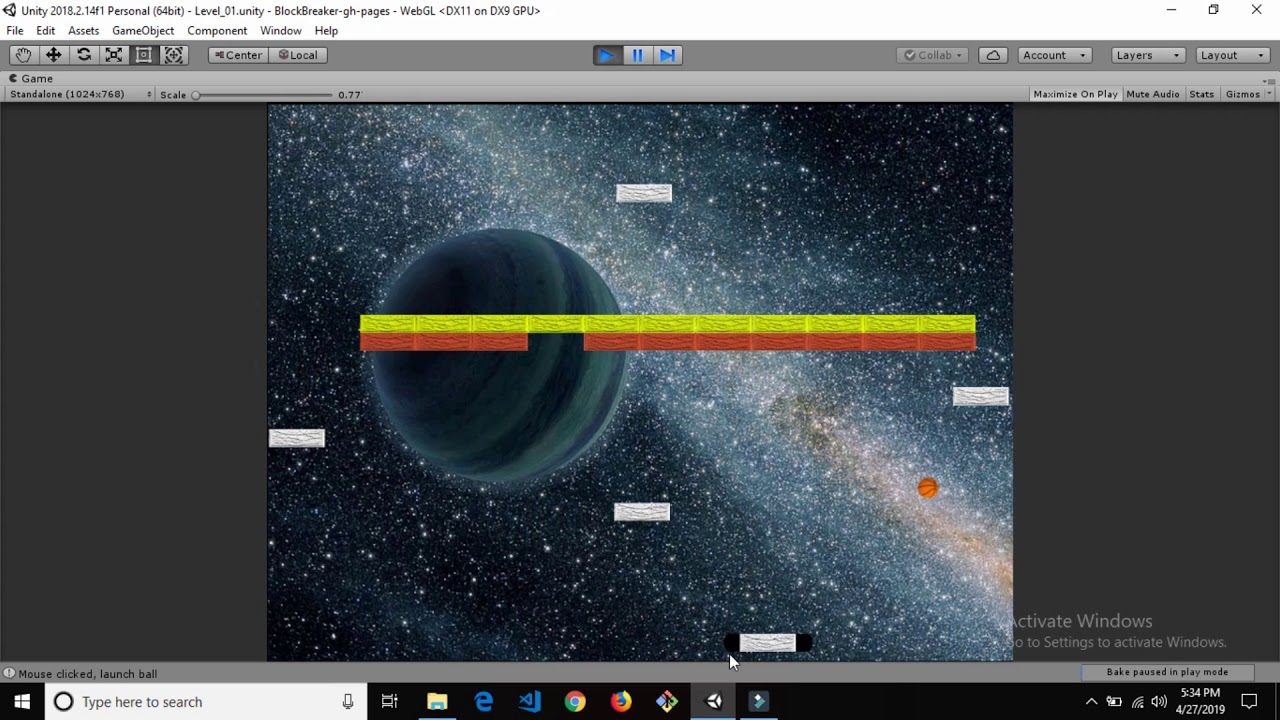Open the Component menu
The height and width of the screenshot is (720, 1280).
tap(217, 31)
